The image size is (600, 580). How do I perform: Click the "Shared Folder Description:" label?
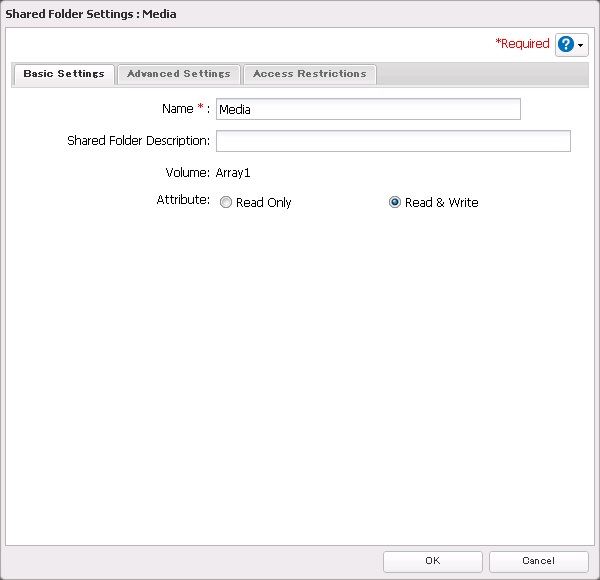(x=138, y=141)
